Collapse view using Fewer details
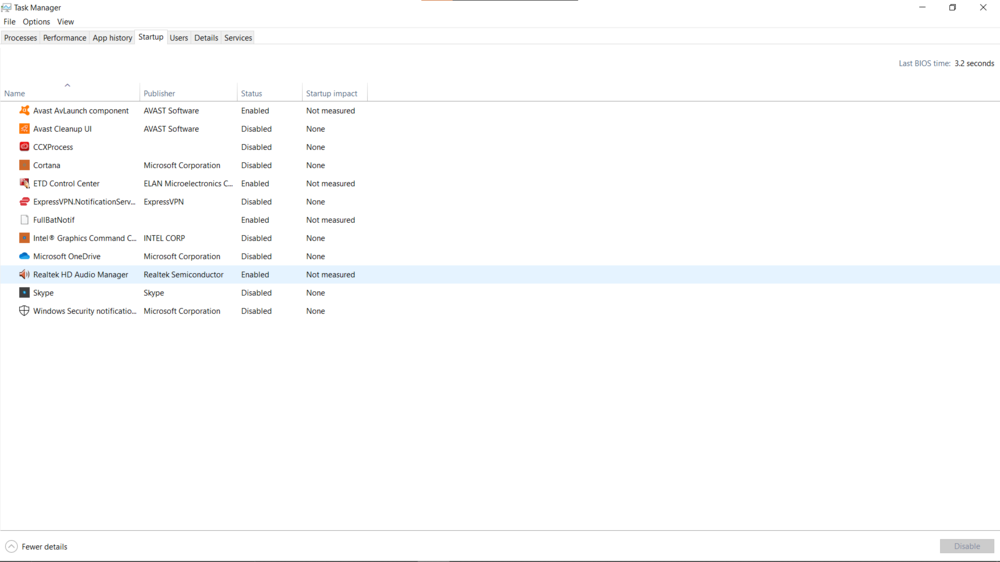Viewport: 1000px width, 562px height. point(37,547)
